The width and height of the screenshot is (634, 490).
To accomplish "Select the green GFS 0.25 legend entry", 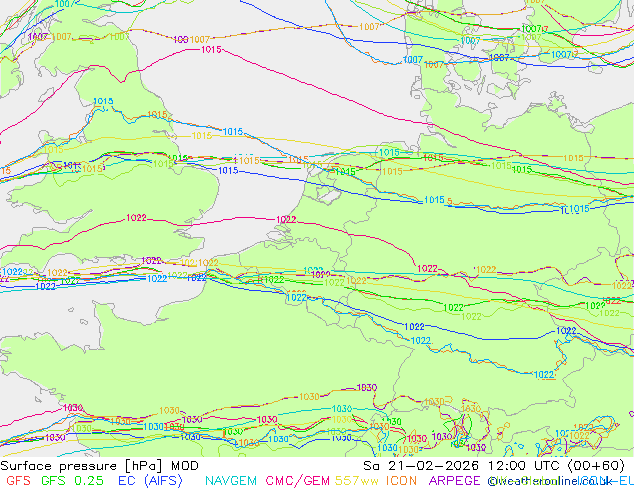I will [x=72, y=481].
